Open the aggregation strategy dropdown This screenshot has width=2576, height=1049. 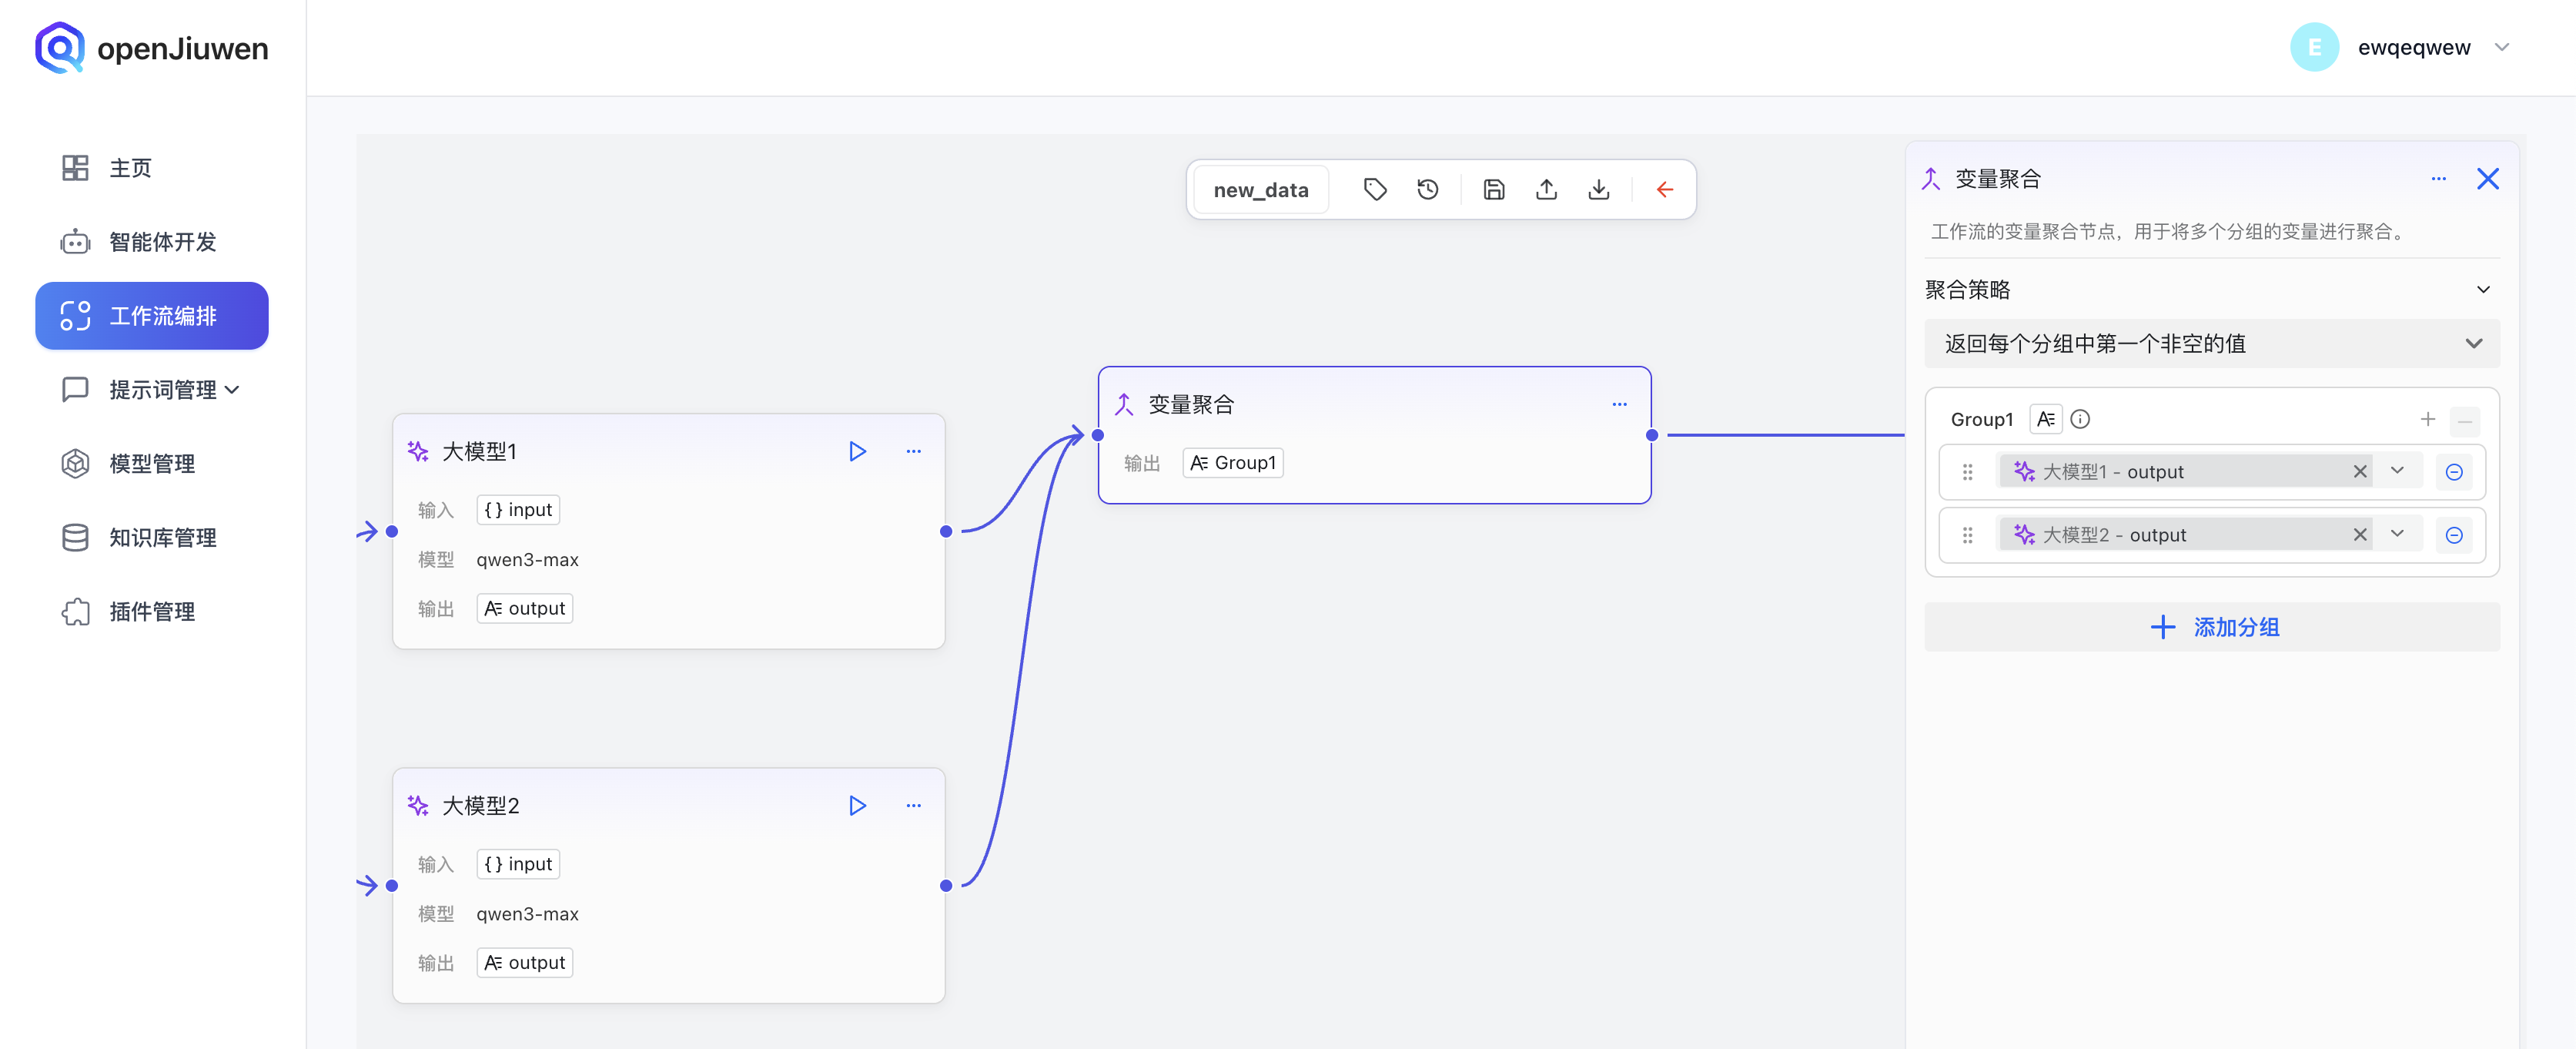click(x=2211, y=344)
